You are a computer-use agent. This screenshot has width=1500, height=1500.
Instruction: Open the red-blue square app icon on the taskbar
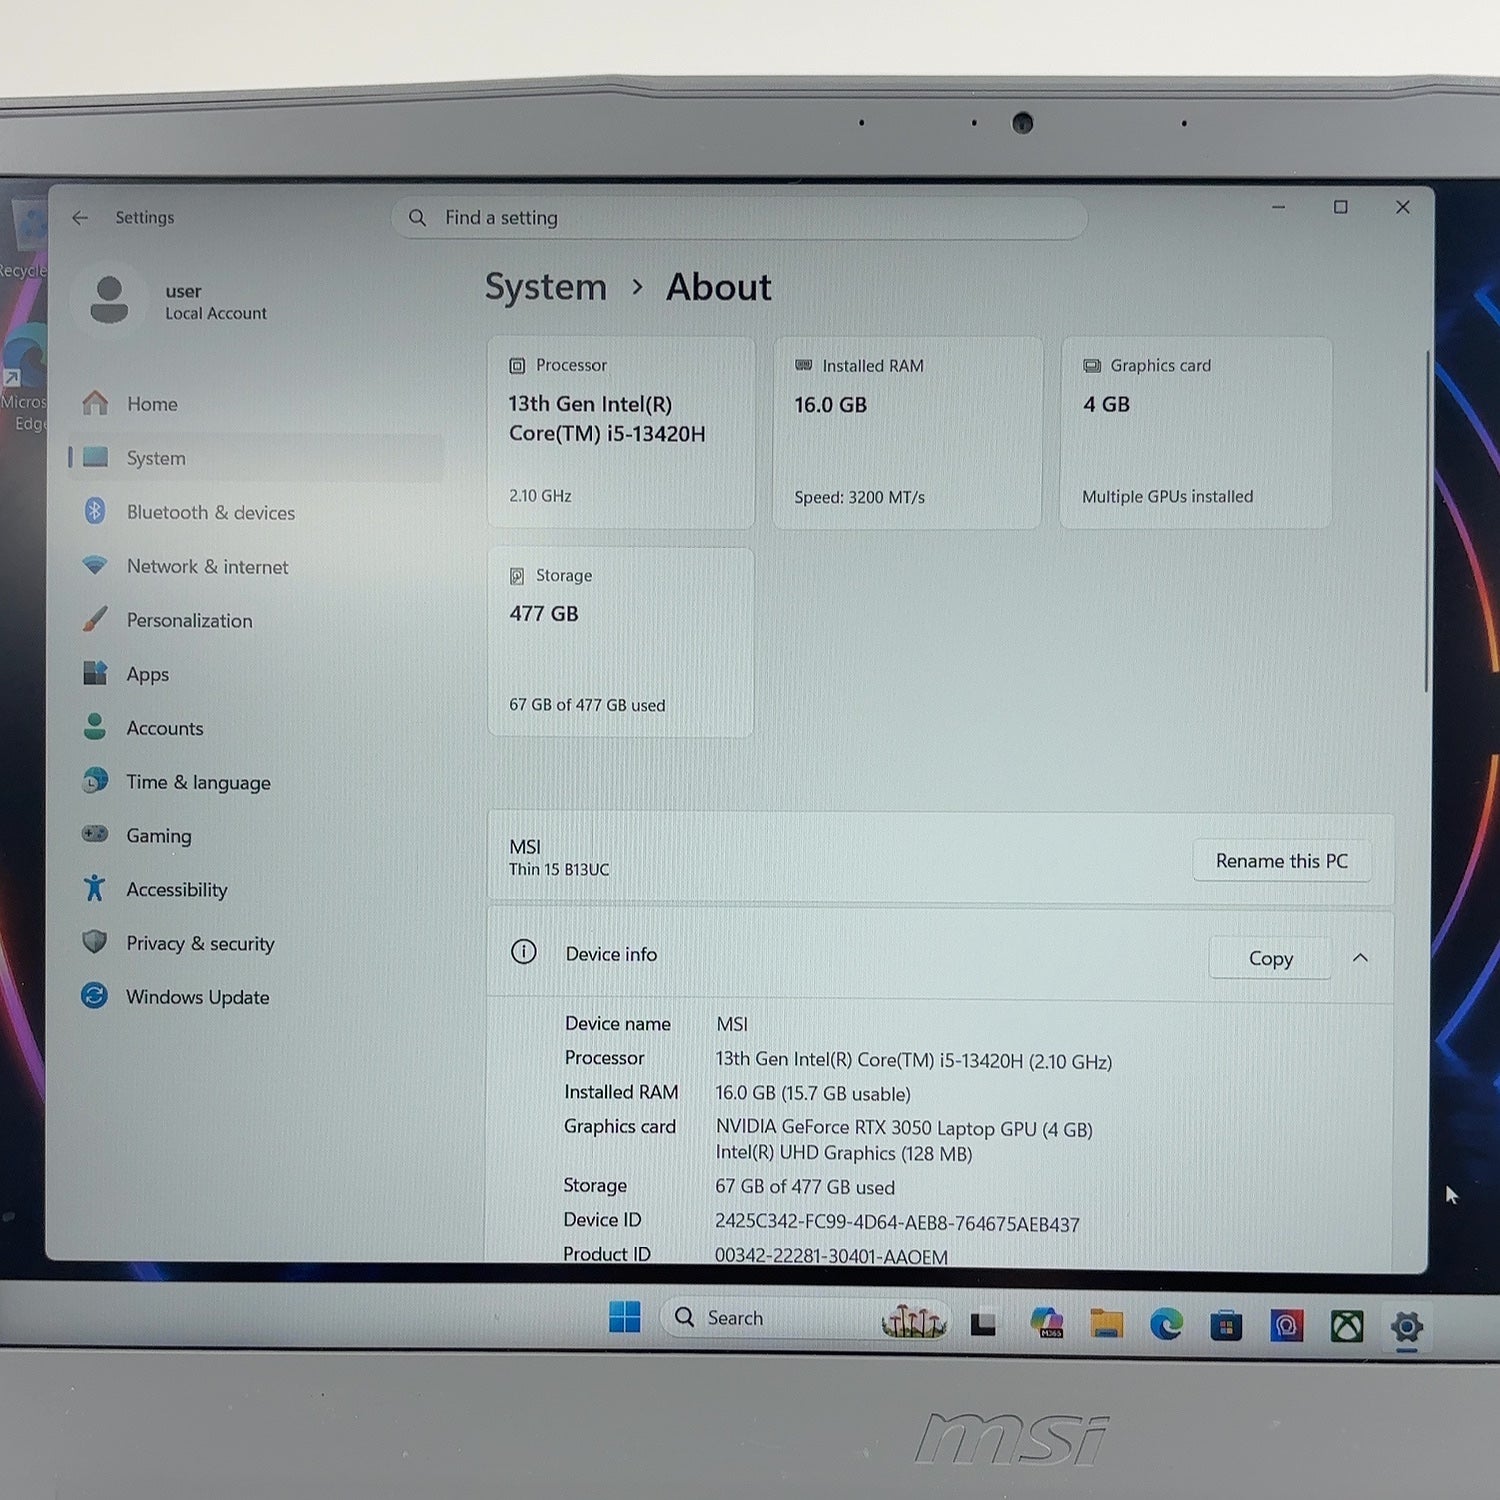point(1287,1326)
